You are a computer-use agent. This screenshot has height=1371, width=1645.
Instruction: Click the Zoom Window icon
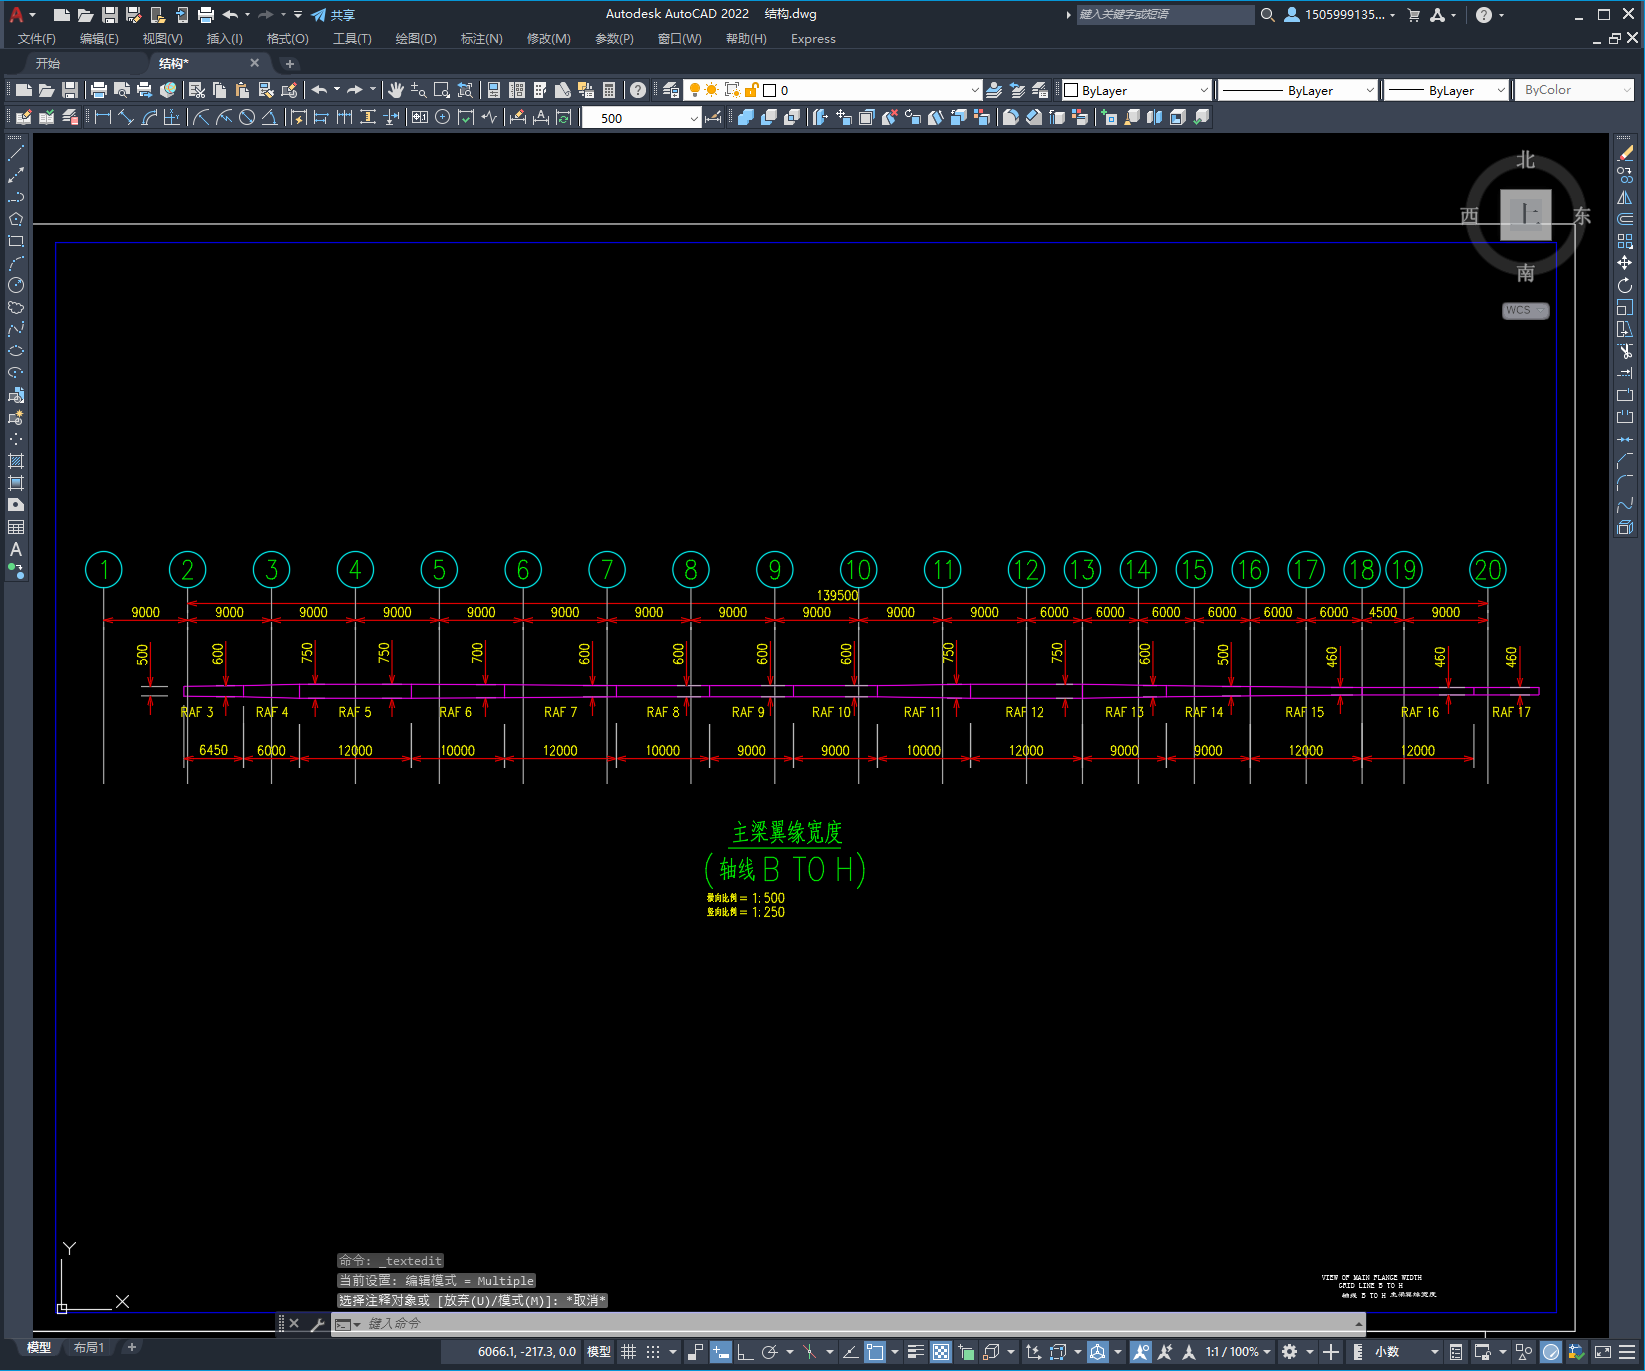pyautogui.click(x=442, y=90)
